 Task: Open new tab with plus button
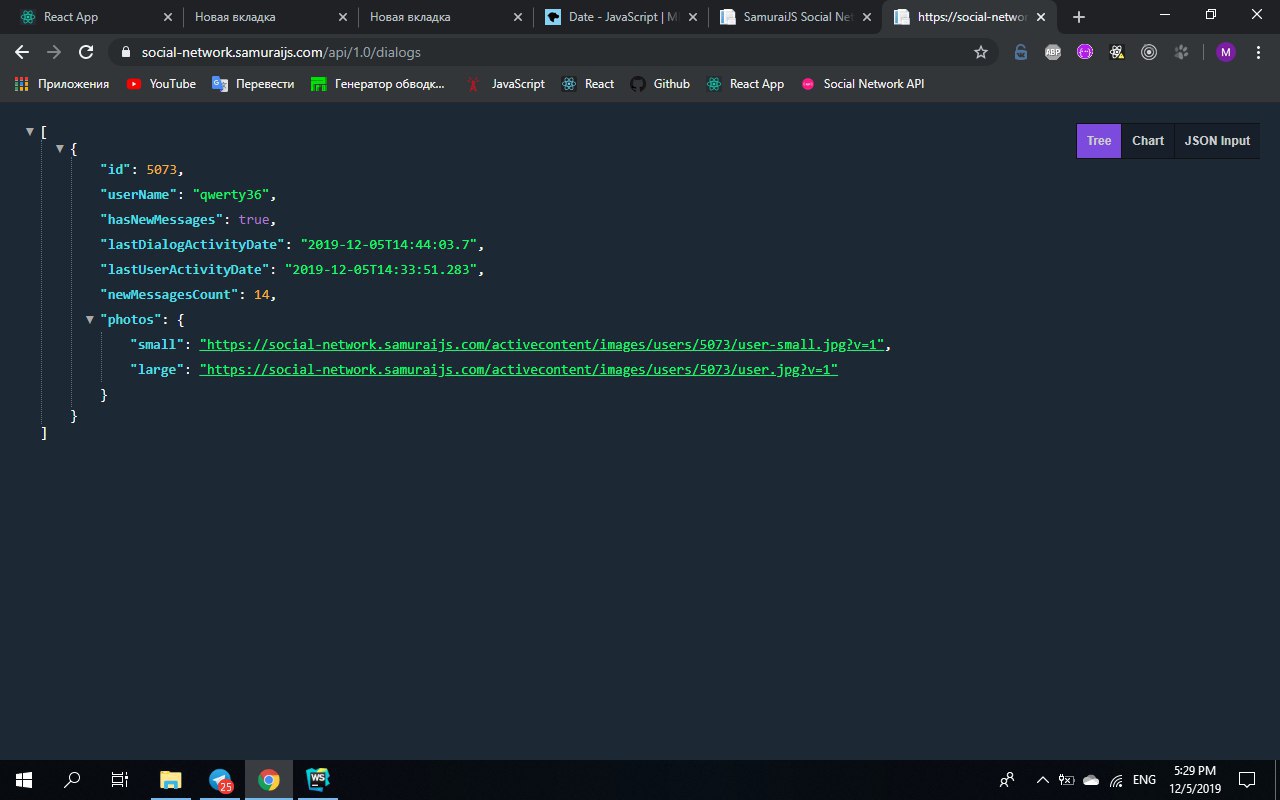click(x=1079, y=17)
